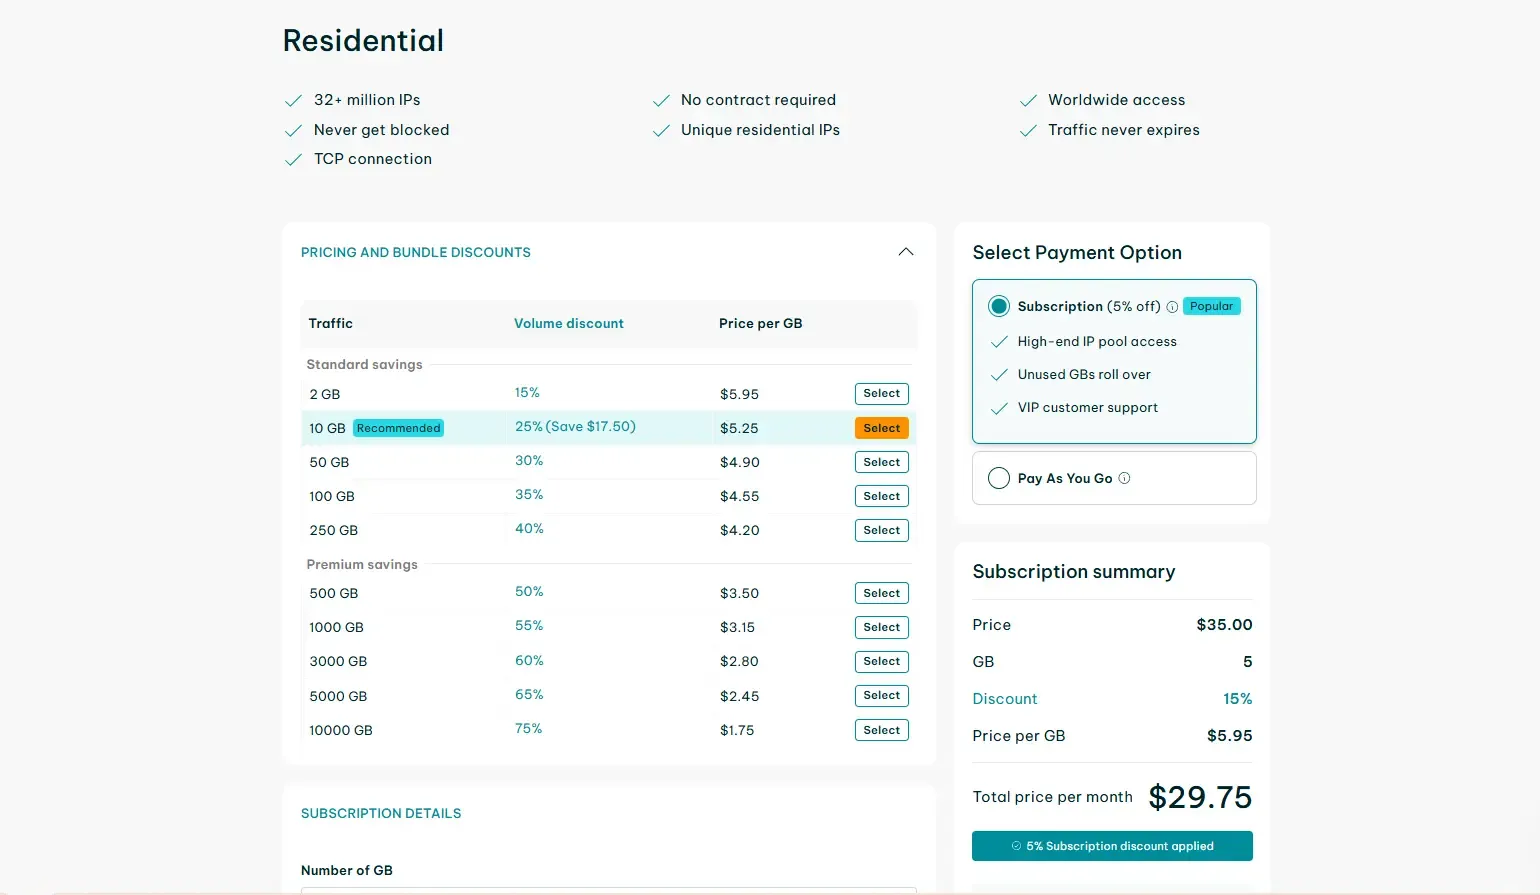This screenshot has height=895, width=1540.
Task: Click the info icon beside Pay As You Go
Action: click(1124, 478)
